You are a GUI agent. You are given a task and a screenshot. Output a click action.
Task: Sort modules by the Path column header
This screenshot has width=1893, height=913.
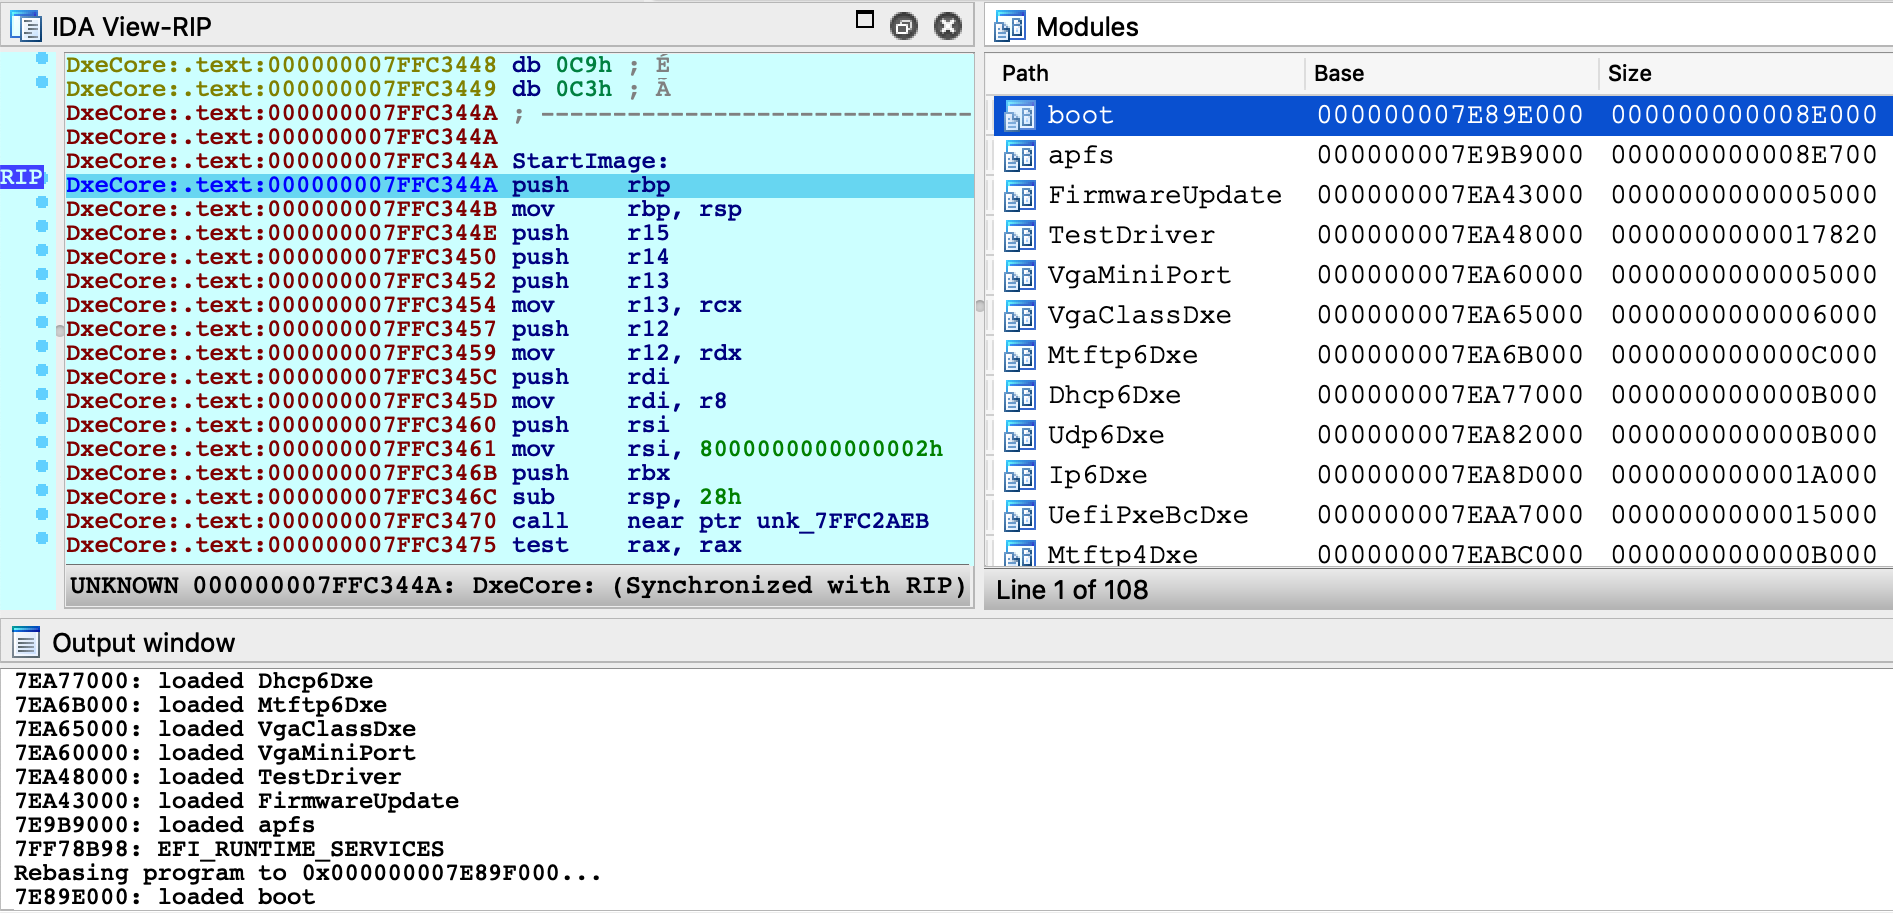point(1025,73)
